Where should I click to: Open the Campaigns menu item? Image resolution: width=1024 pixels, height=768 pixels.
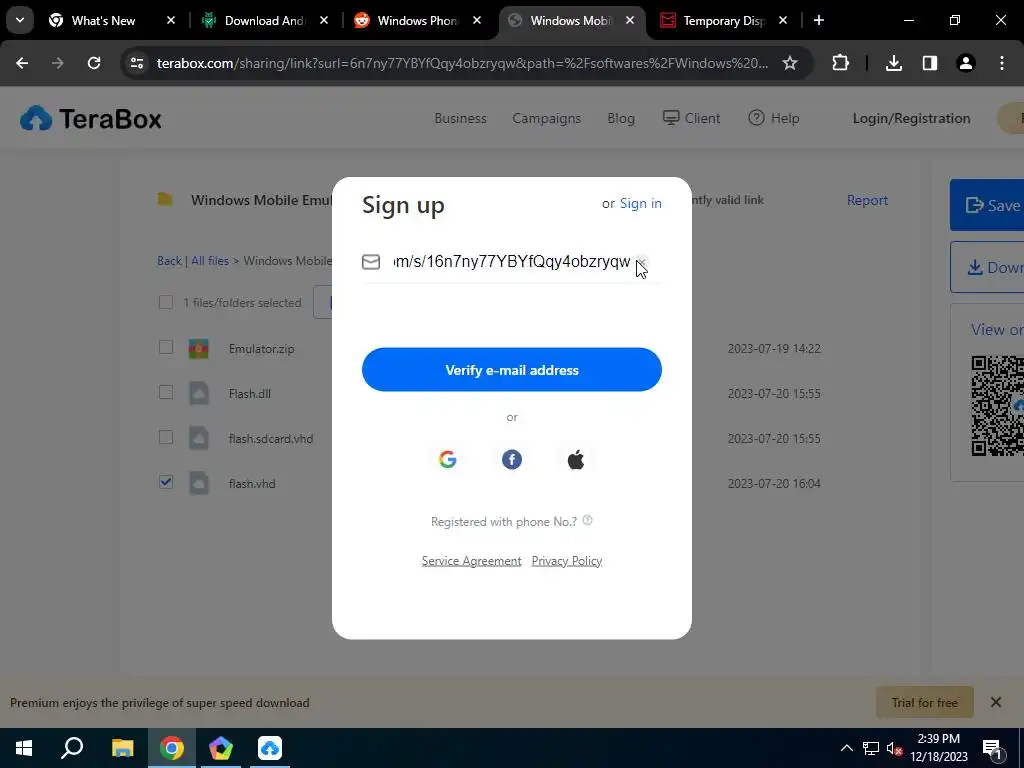[547, 118]
